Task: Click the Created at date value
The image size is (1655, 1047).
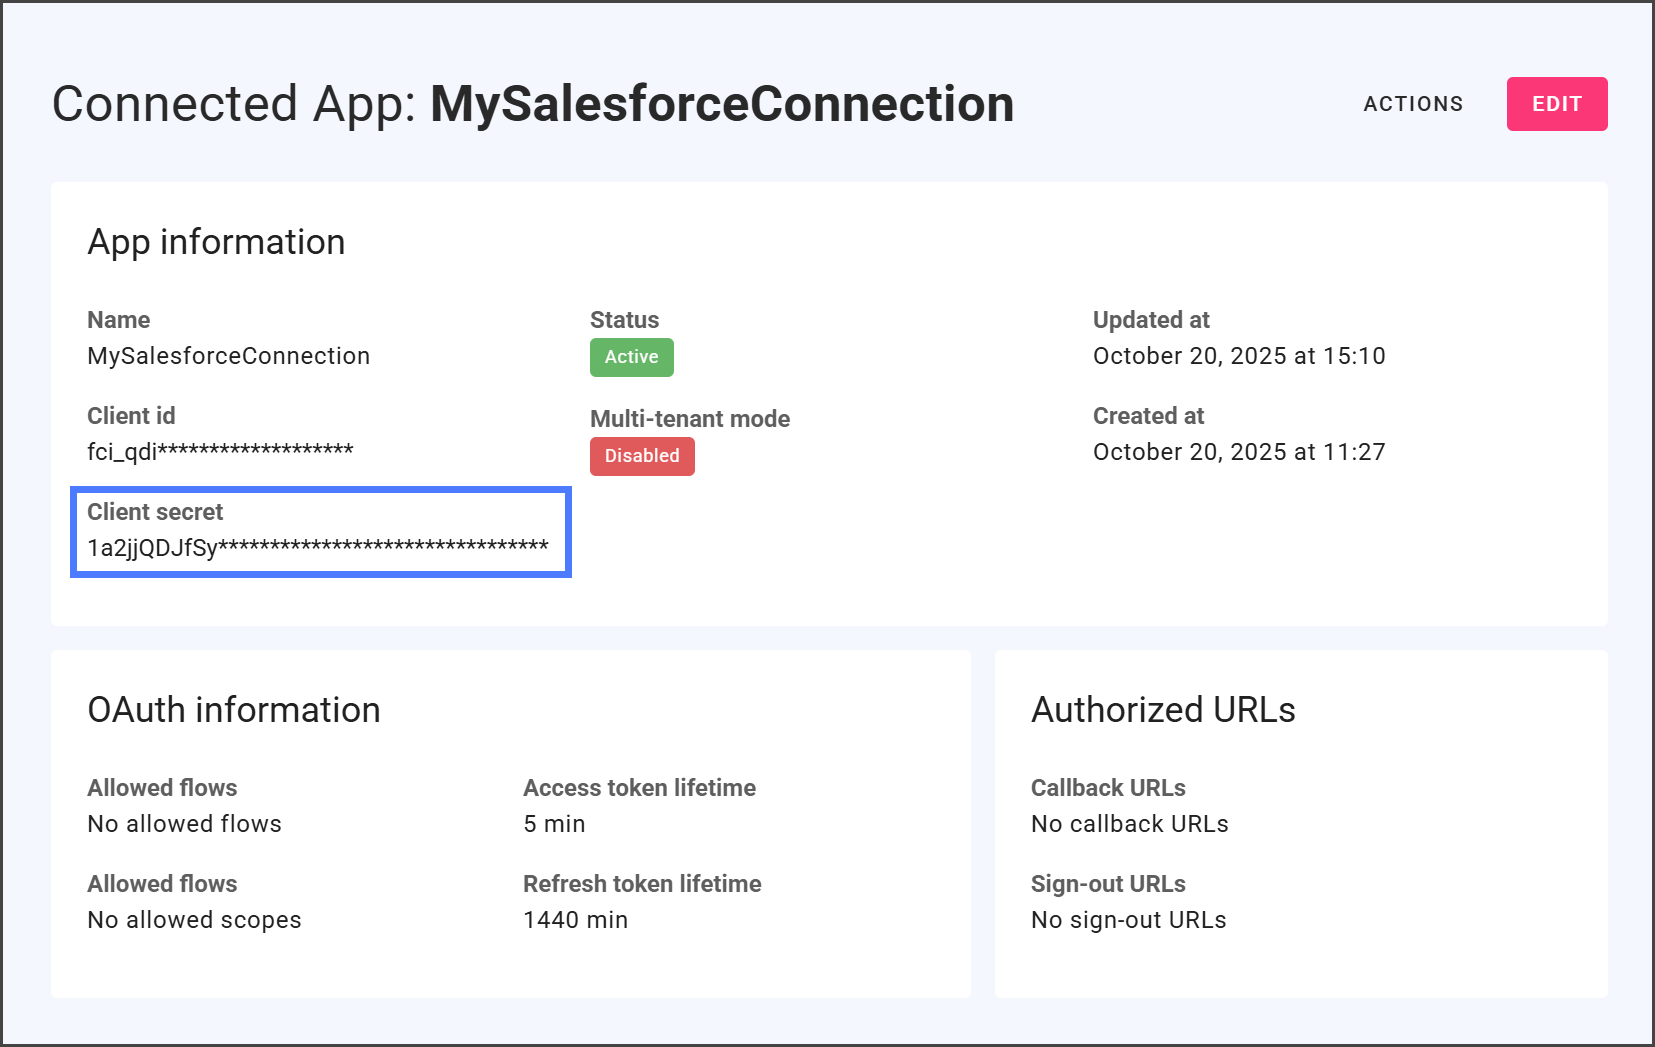Action: 1238,452
